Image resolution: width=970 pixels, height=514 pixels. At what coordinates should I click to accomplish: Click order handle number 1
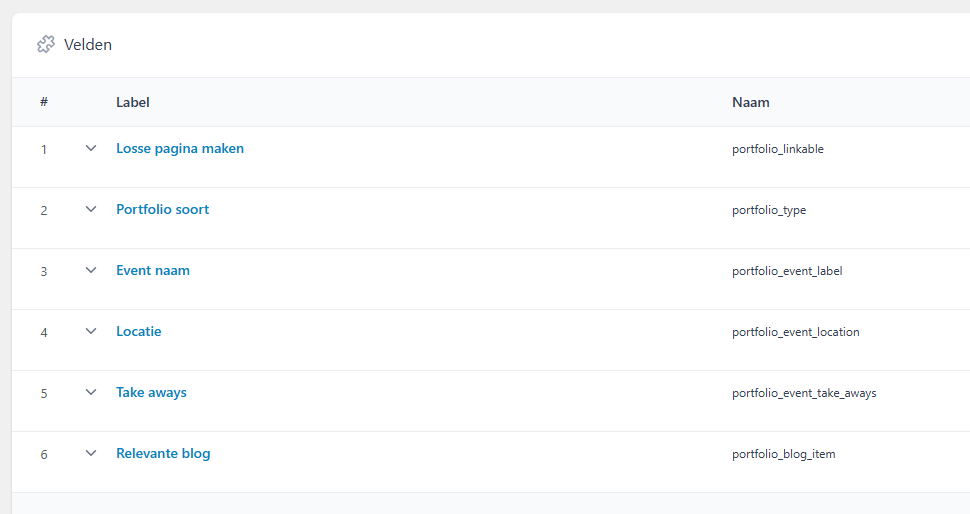tap(44, 150)
